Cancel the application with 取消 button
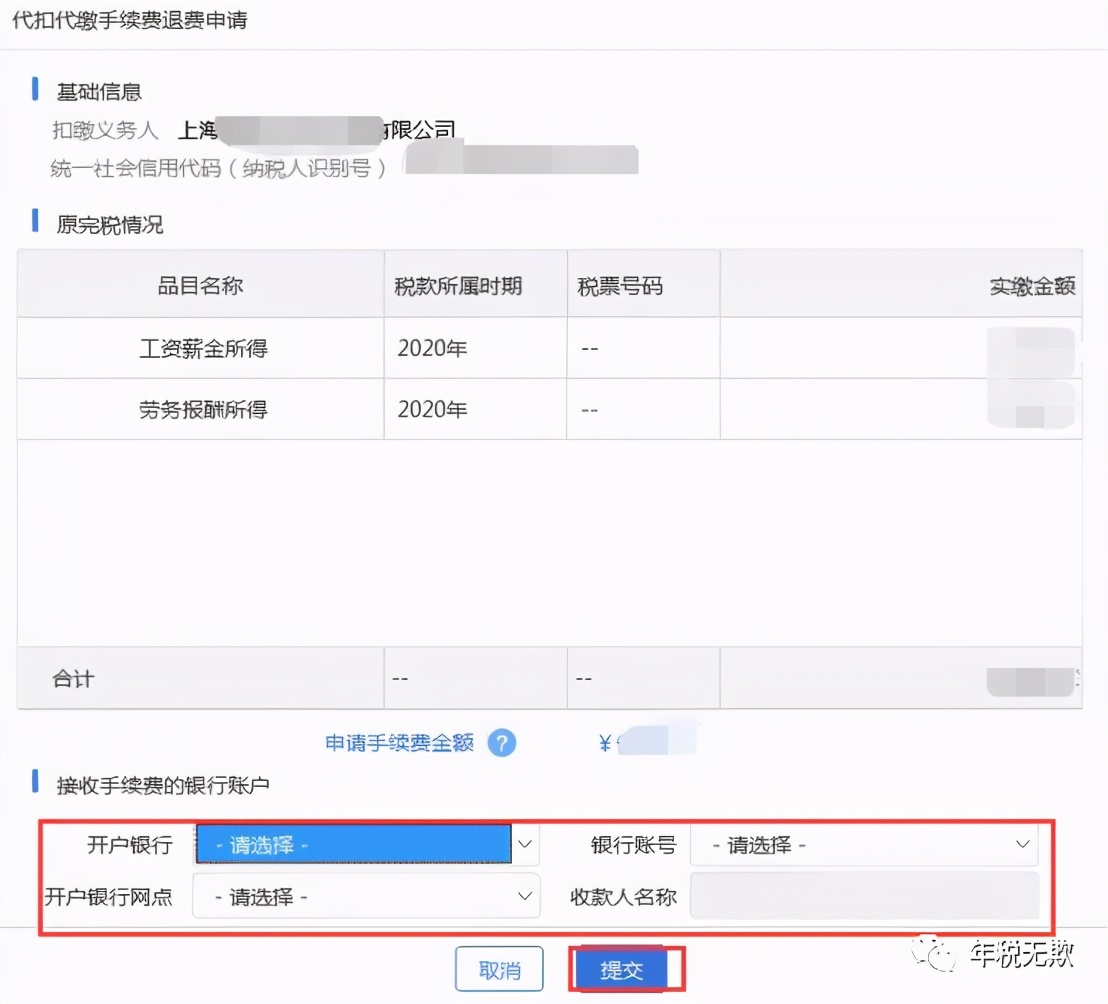Viewport: 1108px width, 1004px height. (x=499, y=968)
